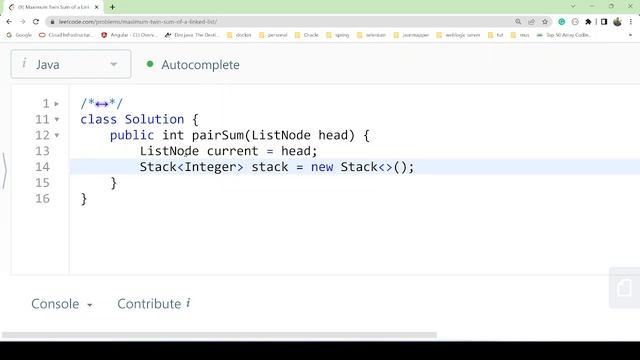The height and width of the screenshot is (360, 640).
Task: Open the CloudInfrastructure bookmark
Action: pyautogui.click(x=66, y=35)
